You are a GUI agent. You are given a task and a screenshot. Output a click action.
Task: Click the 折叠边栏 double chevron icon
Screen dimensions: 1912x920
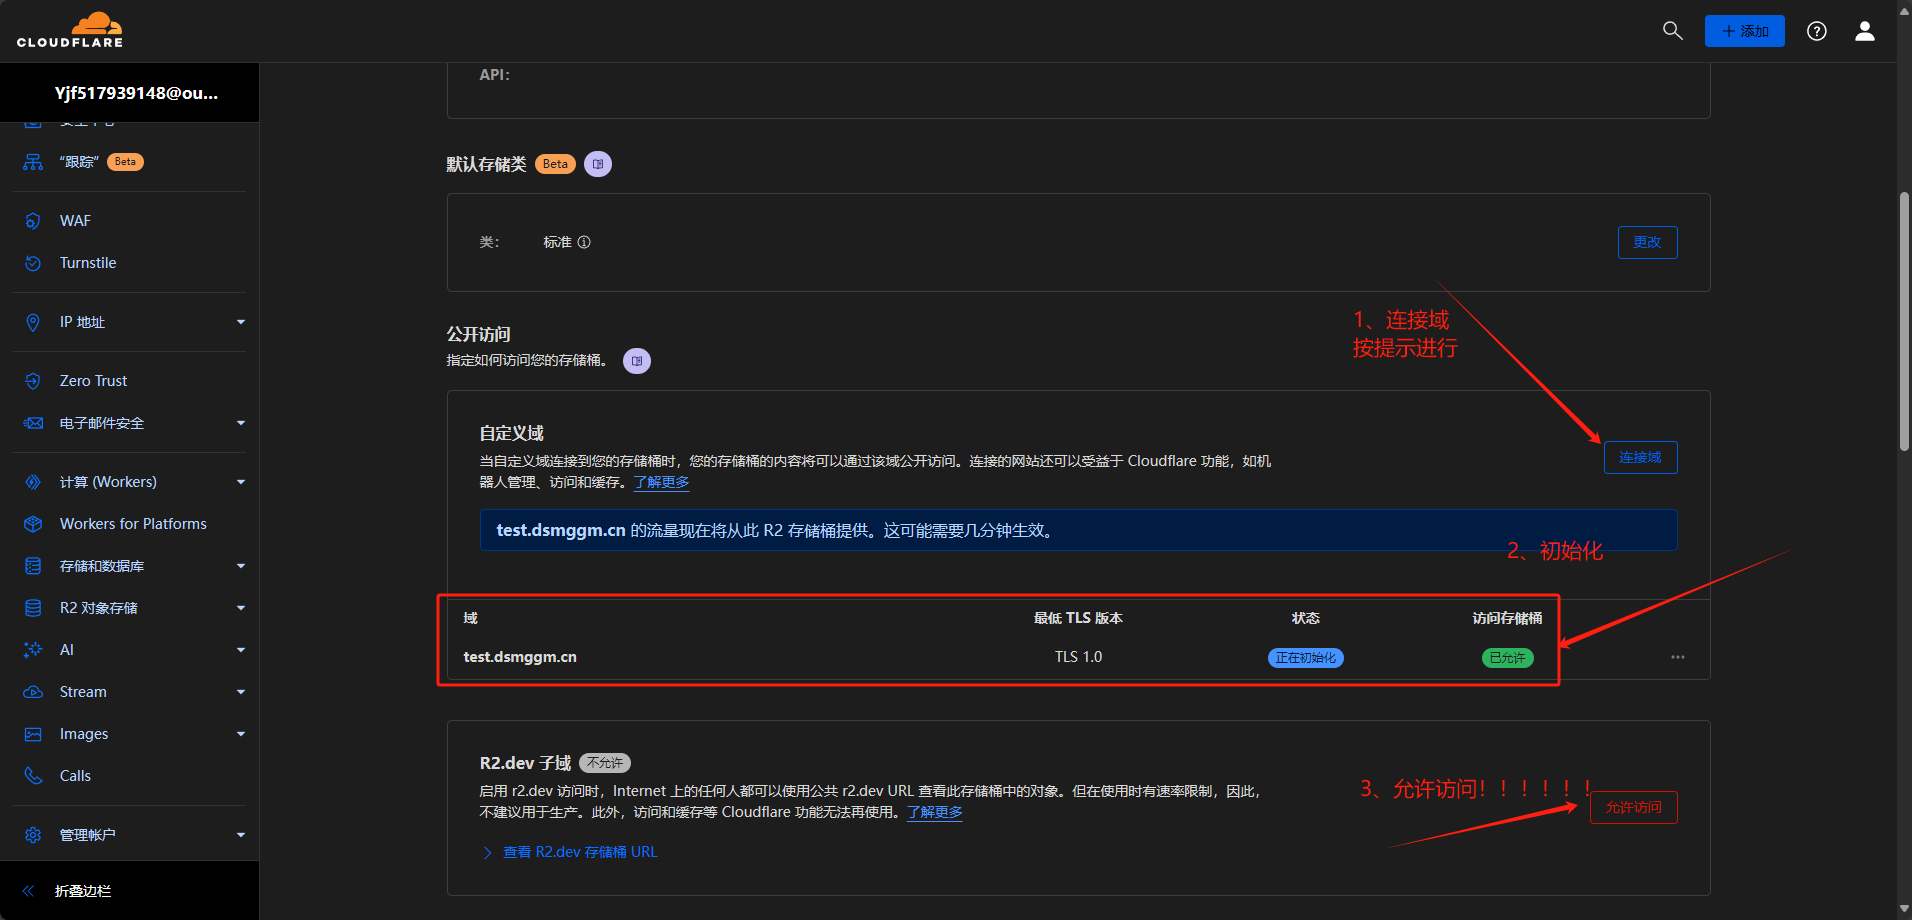tap(28, 891)
